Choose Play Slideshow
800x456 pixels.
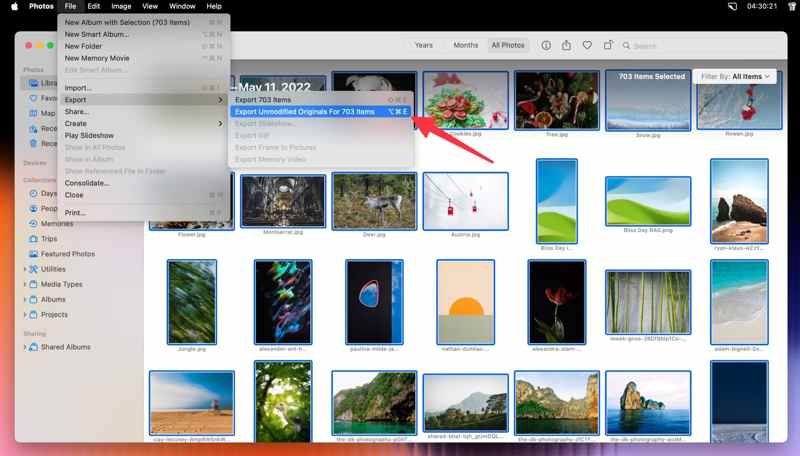(x=143, y=136)
